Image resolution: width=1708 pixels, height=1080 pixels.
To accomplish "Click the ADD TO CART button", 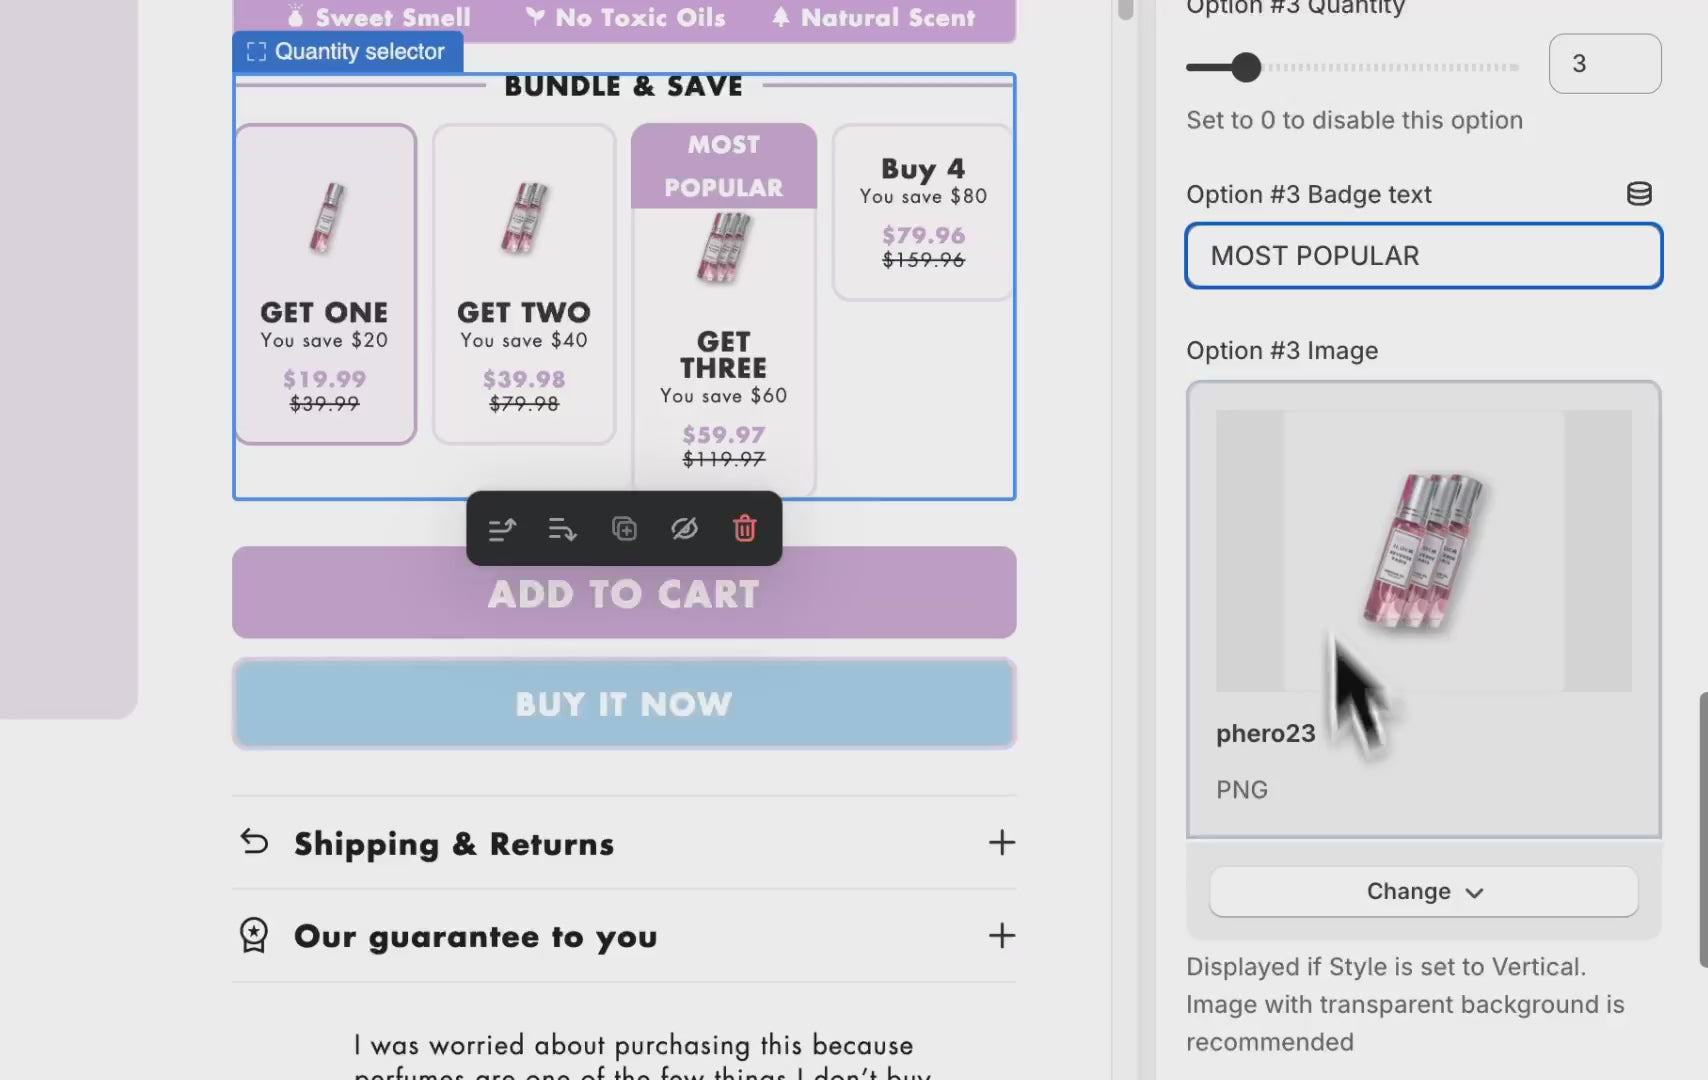I will (x=624, y=592).
